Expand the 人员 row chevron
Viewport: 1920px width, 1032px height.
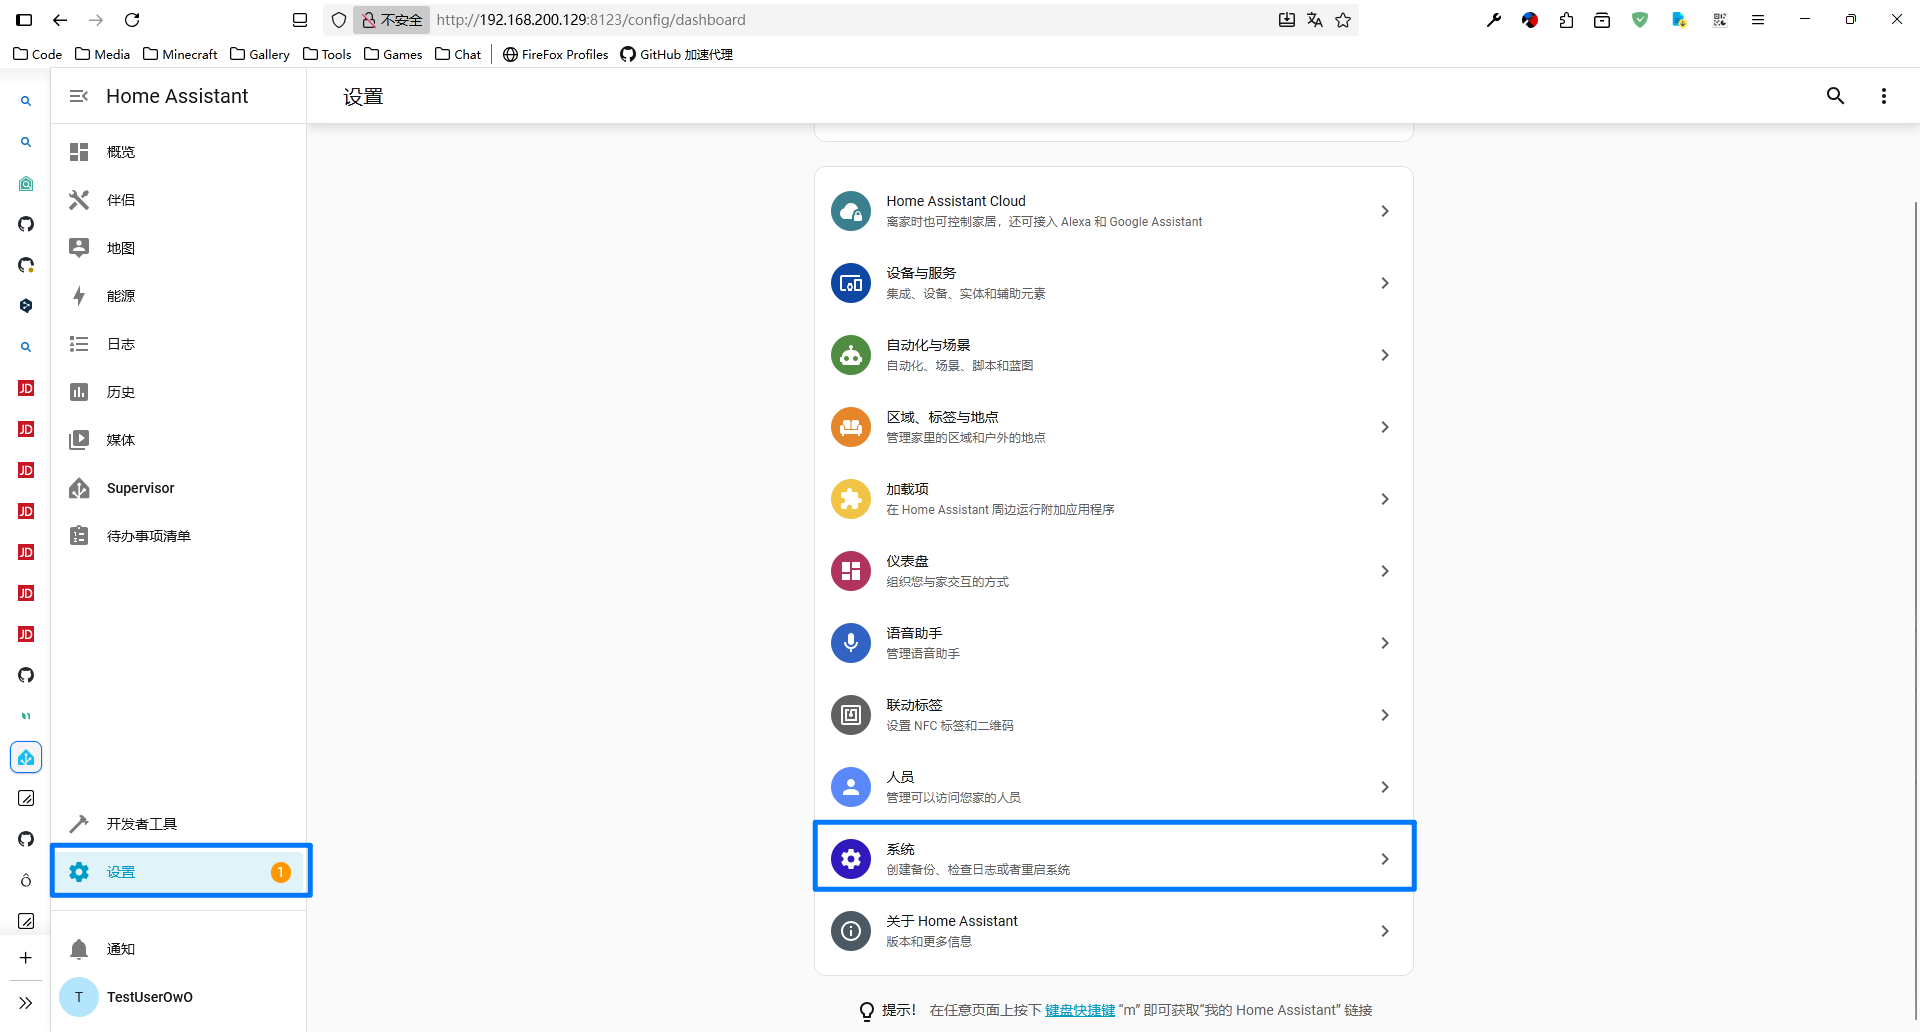(x=1384, y=787)
